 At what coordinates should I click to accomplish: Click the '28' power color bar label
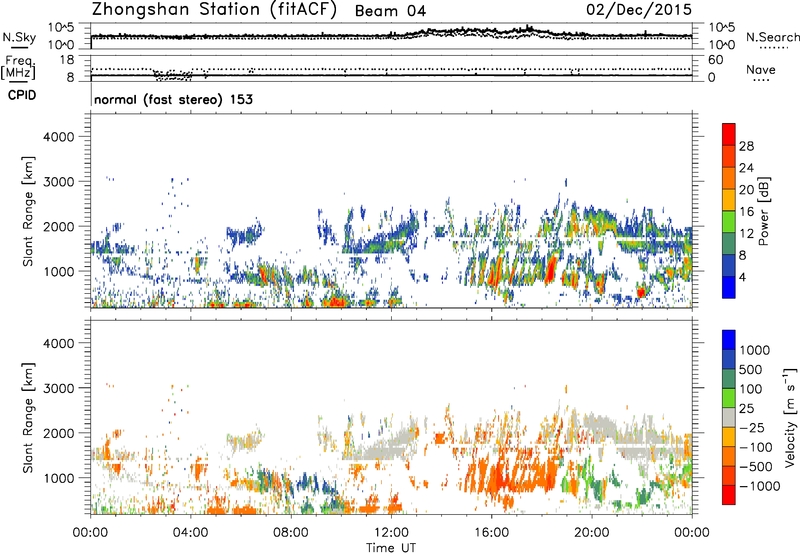coord(746,146)
